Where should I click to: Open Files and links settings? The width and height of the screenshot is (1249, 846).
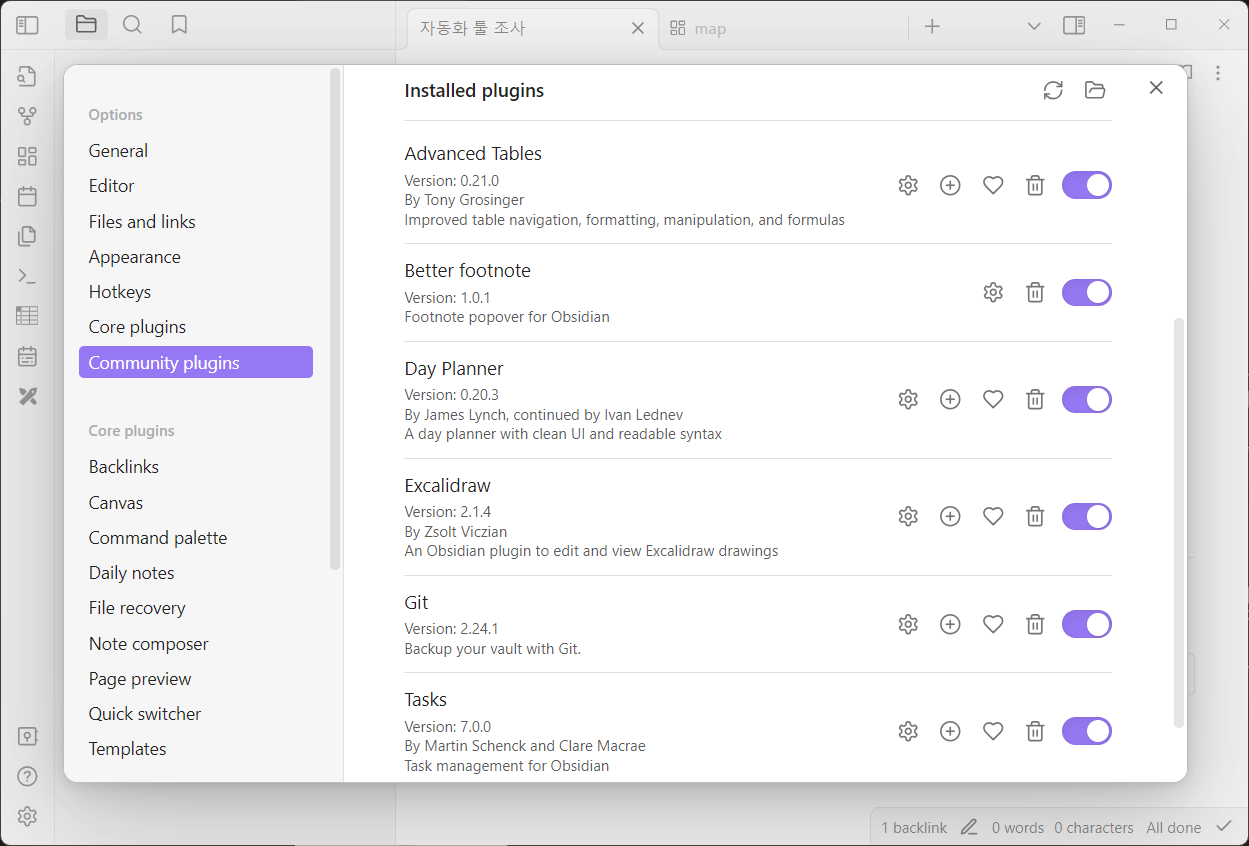click(x=196, y=222)
